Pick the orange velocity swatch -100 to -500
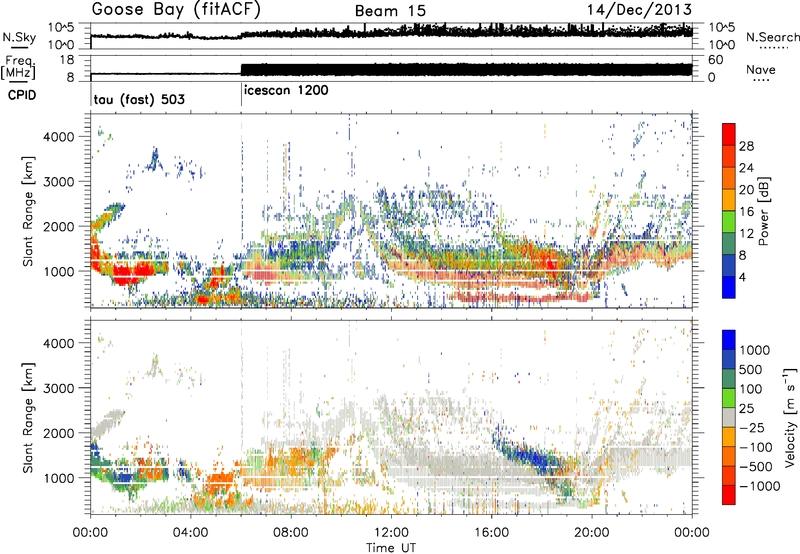The image size is (800, 554). coord(729,456)
